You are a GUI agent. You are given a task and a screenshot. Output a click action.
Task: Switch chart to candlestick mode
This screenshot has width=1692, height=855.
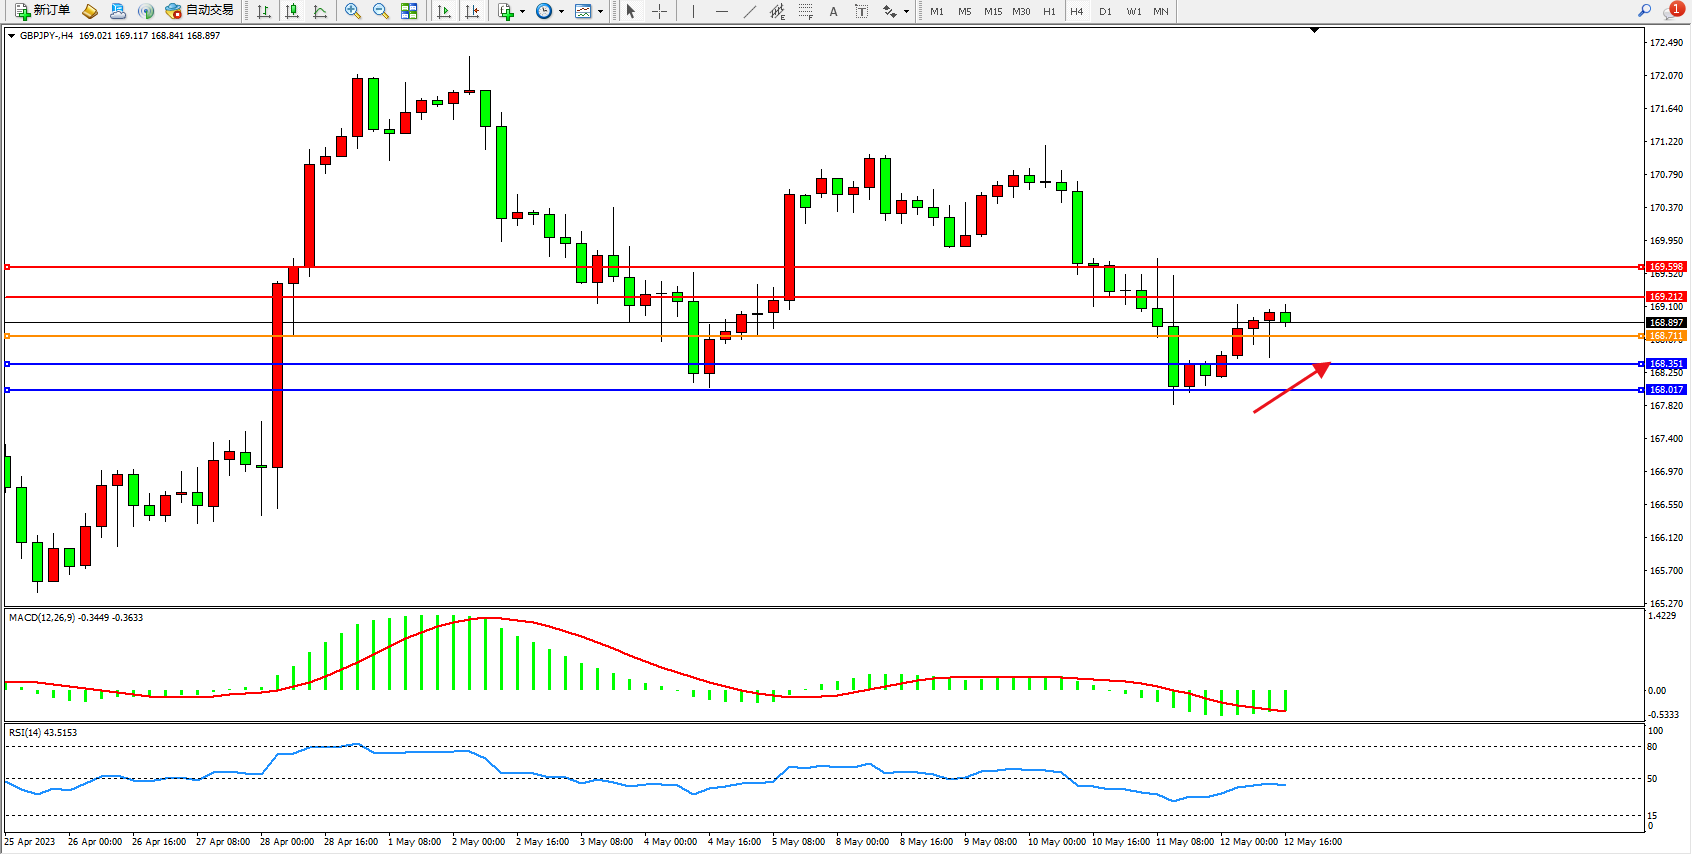(x=292, y=11)
